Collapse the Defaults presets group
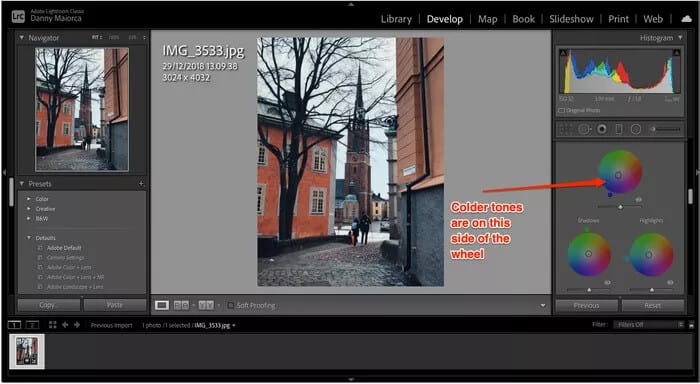The width and height of the screenshot is (700, 384). pyautogui.click(x=29, y=238)
